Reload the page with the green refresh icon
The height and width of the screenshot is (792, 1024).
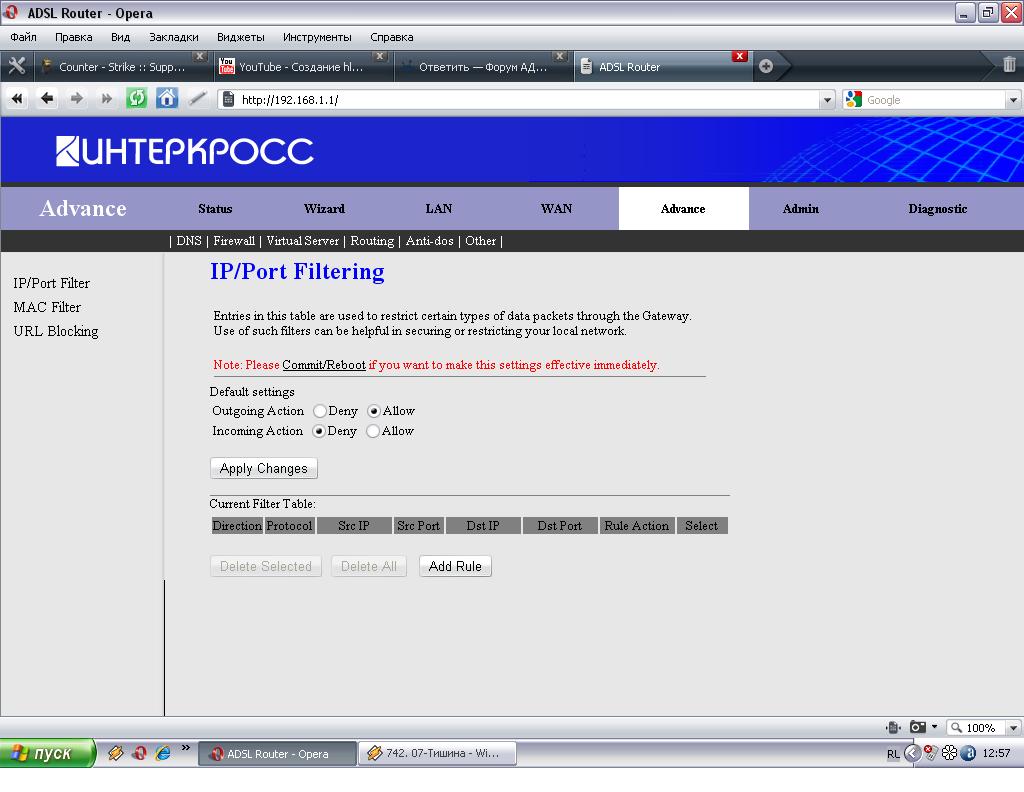pyautogui.click(x=136, y=99)
